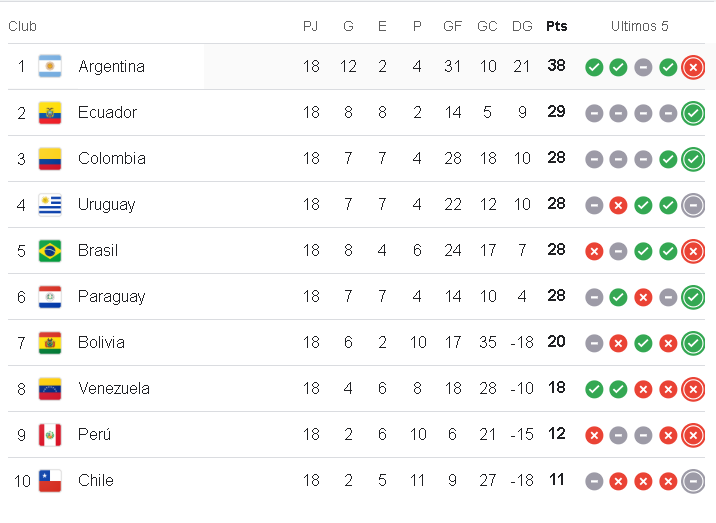The width and height of the screenshot is (716, 523).
Task: Click Chile's latest gray draw result icon
Action: point(692,481)
